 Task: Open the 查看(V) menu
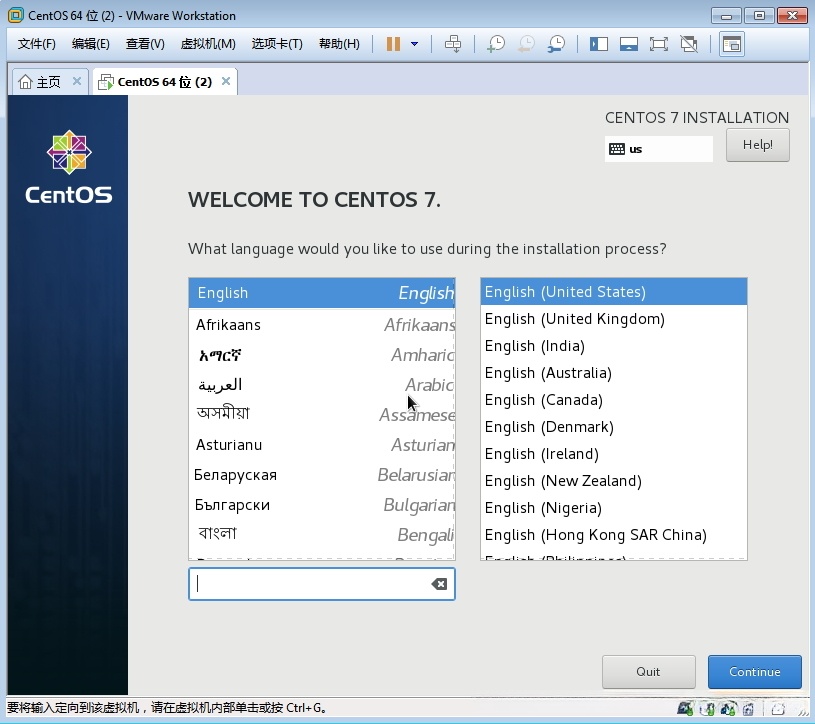click(145, 44)
